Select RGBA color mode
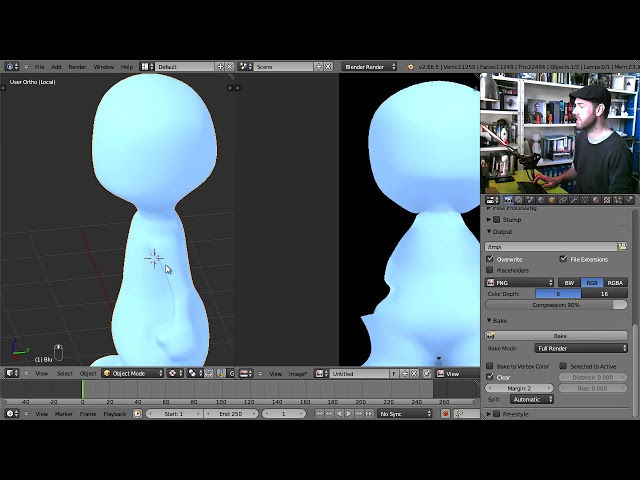The height and width of the screenshot is (480, 640). [615, 282]
